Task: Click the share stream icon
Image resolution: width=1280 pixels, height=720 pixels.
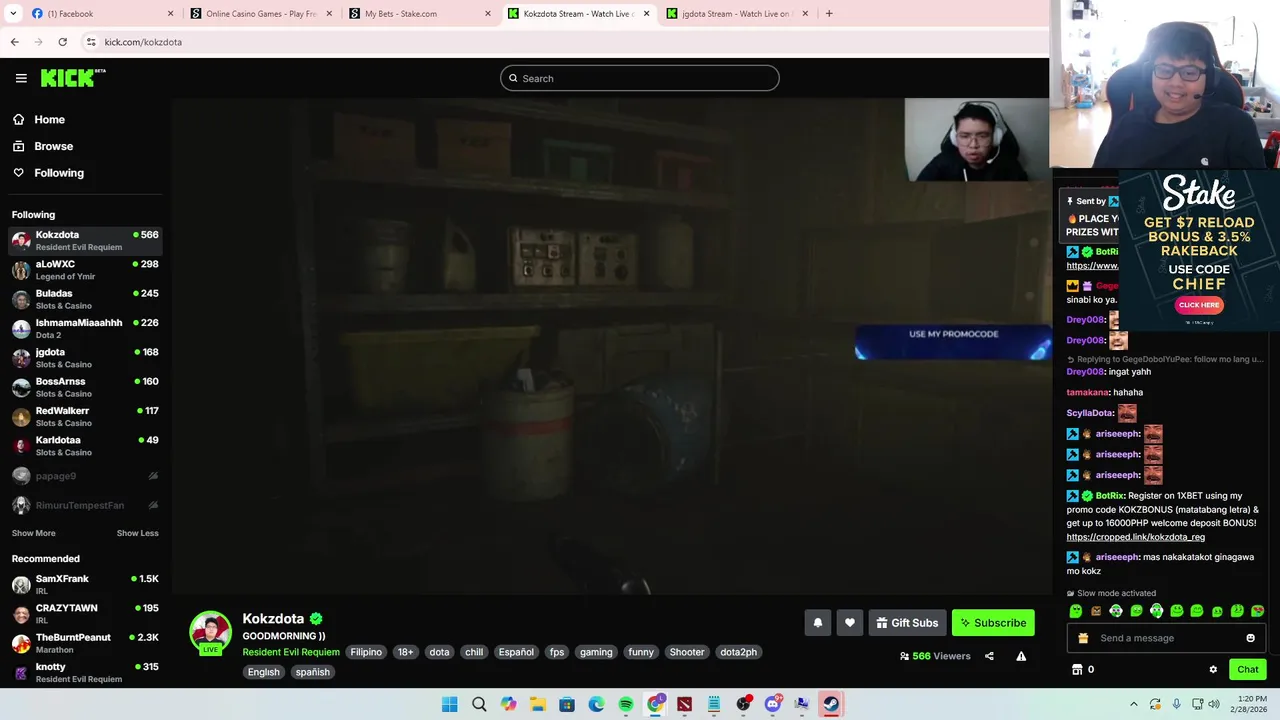Action: (x=989, y=656)
